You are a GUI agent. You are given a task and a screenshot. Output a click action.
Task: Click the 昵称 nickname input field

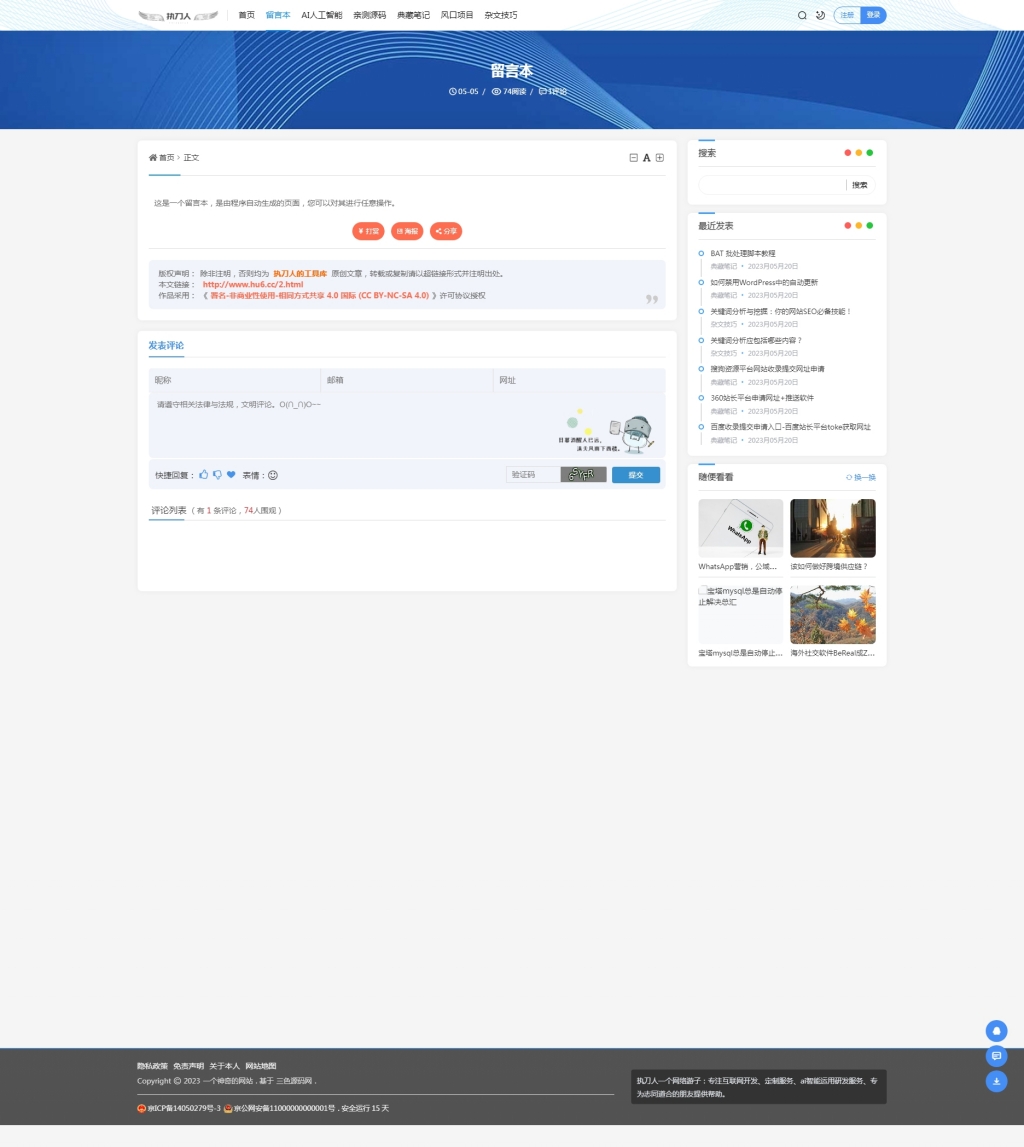point(234,380)
